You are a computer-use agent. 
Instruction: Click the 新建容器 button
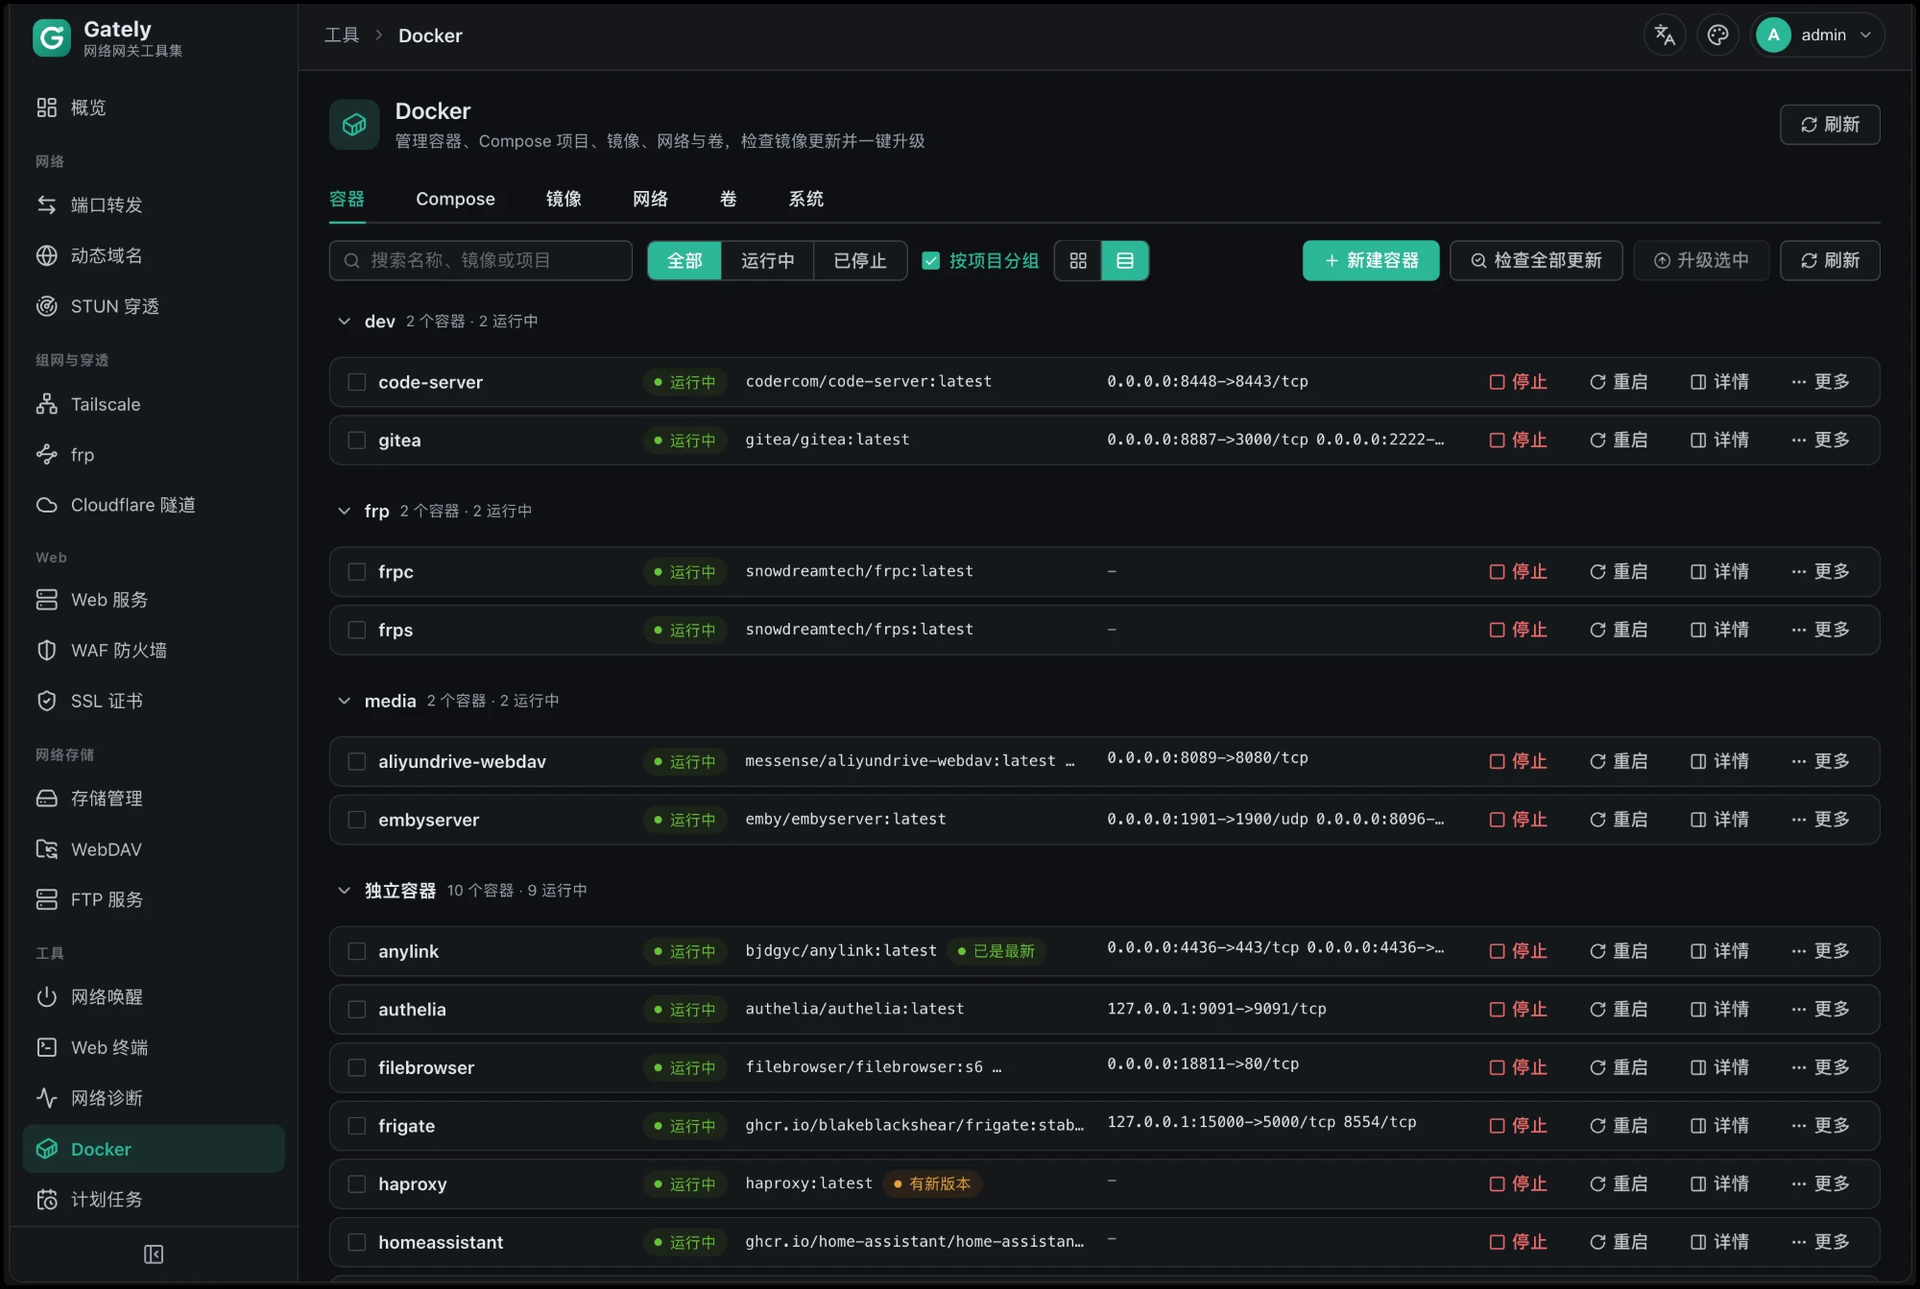[x=1371, y=261]
